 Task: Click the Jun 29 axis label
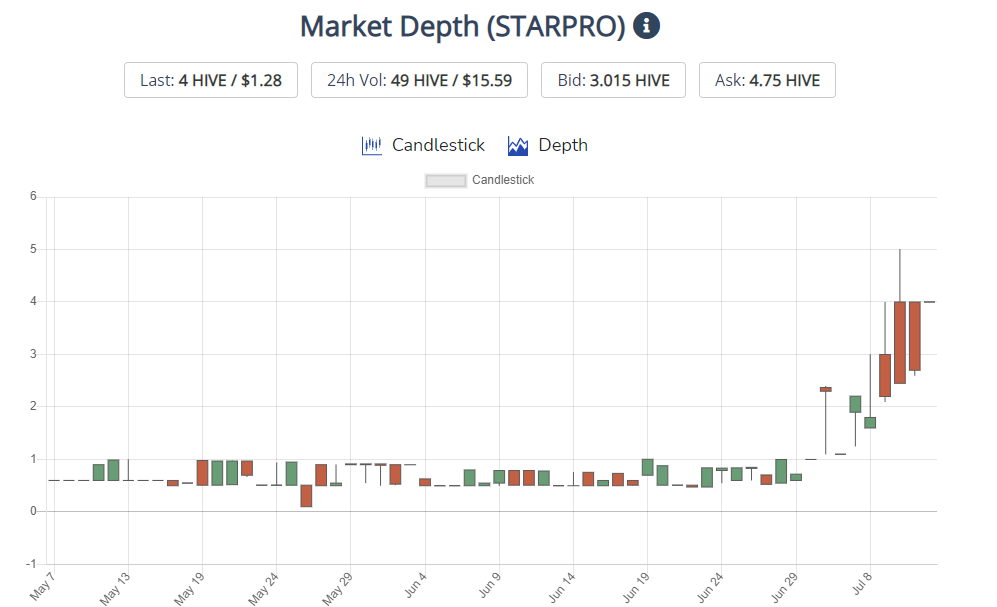pos(784,587)
